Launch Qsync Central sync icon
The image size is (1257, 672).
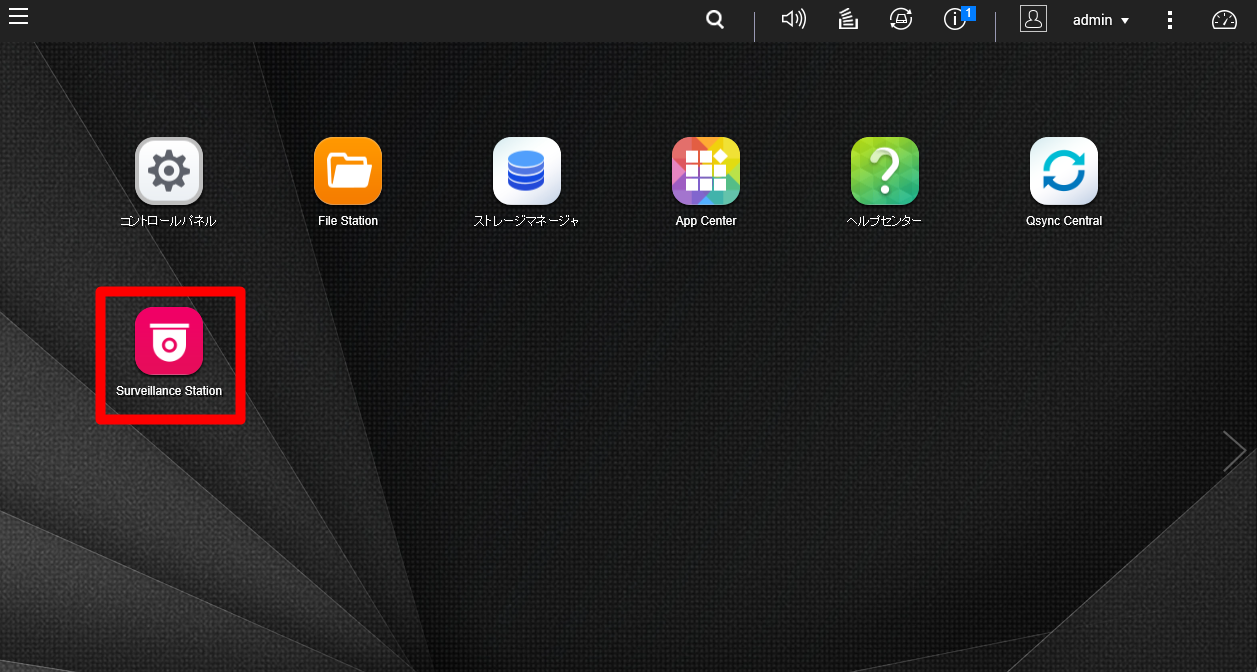click(1064, 171)
